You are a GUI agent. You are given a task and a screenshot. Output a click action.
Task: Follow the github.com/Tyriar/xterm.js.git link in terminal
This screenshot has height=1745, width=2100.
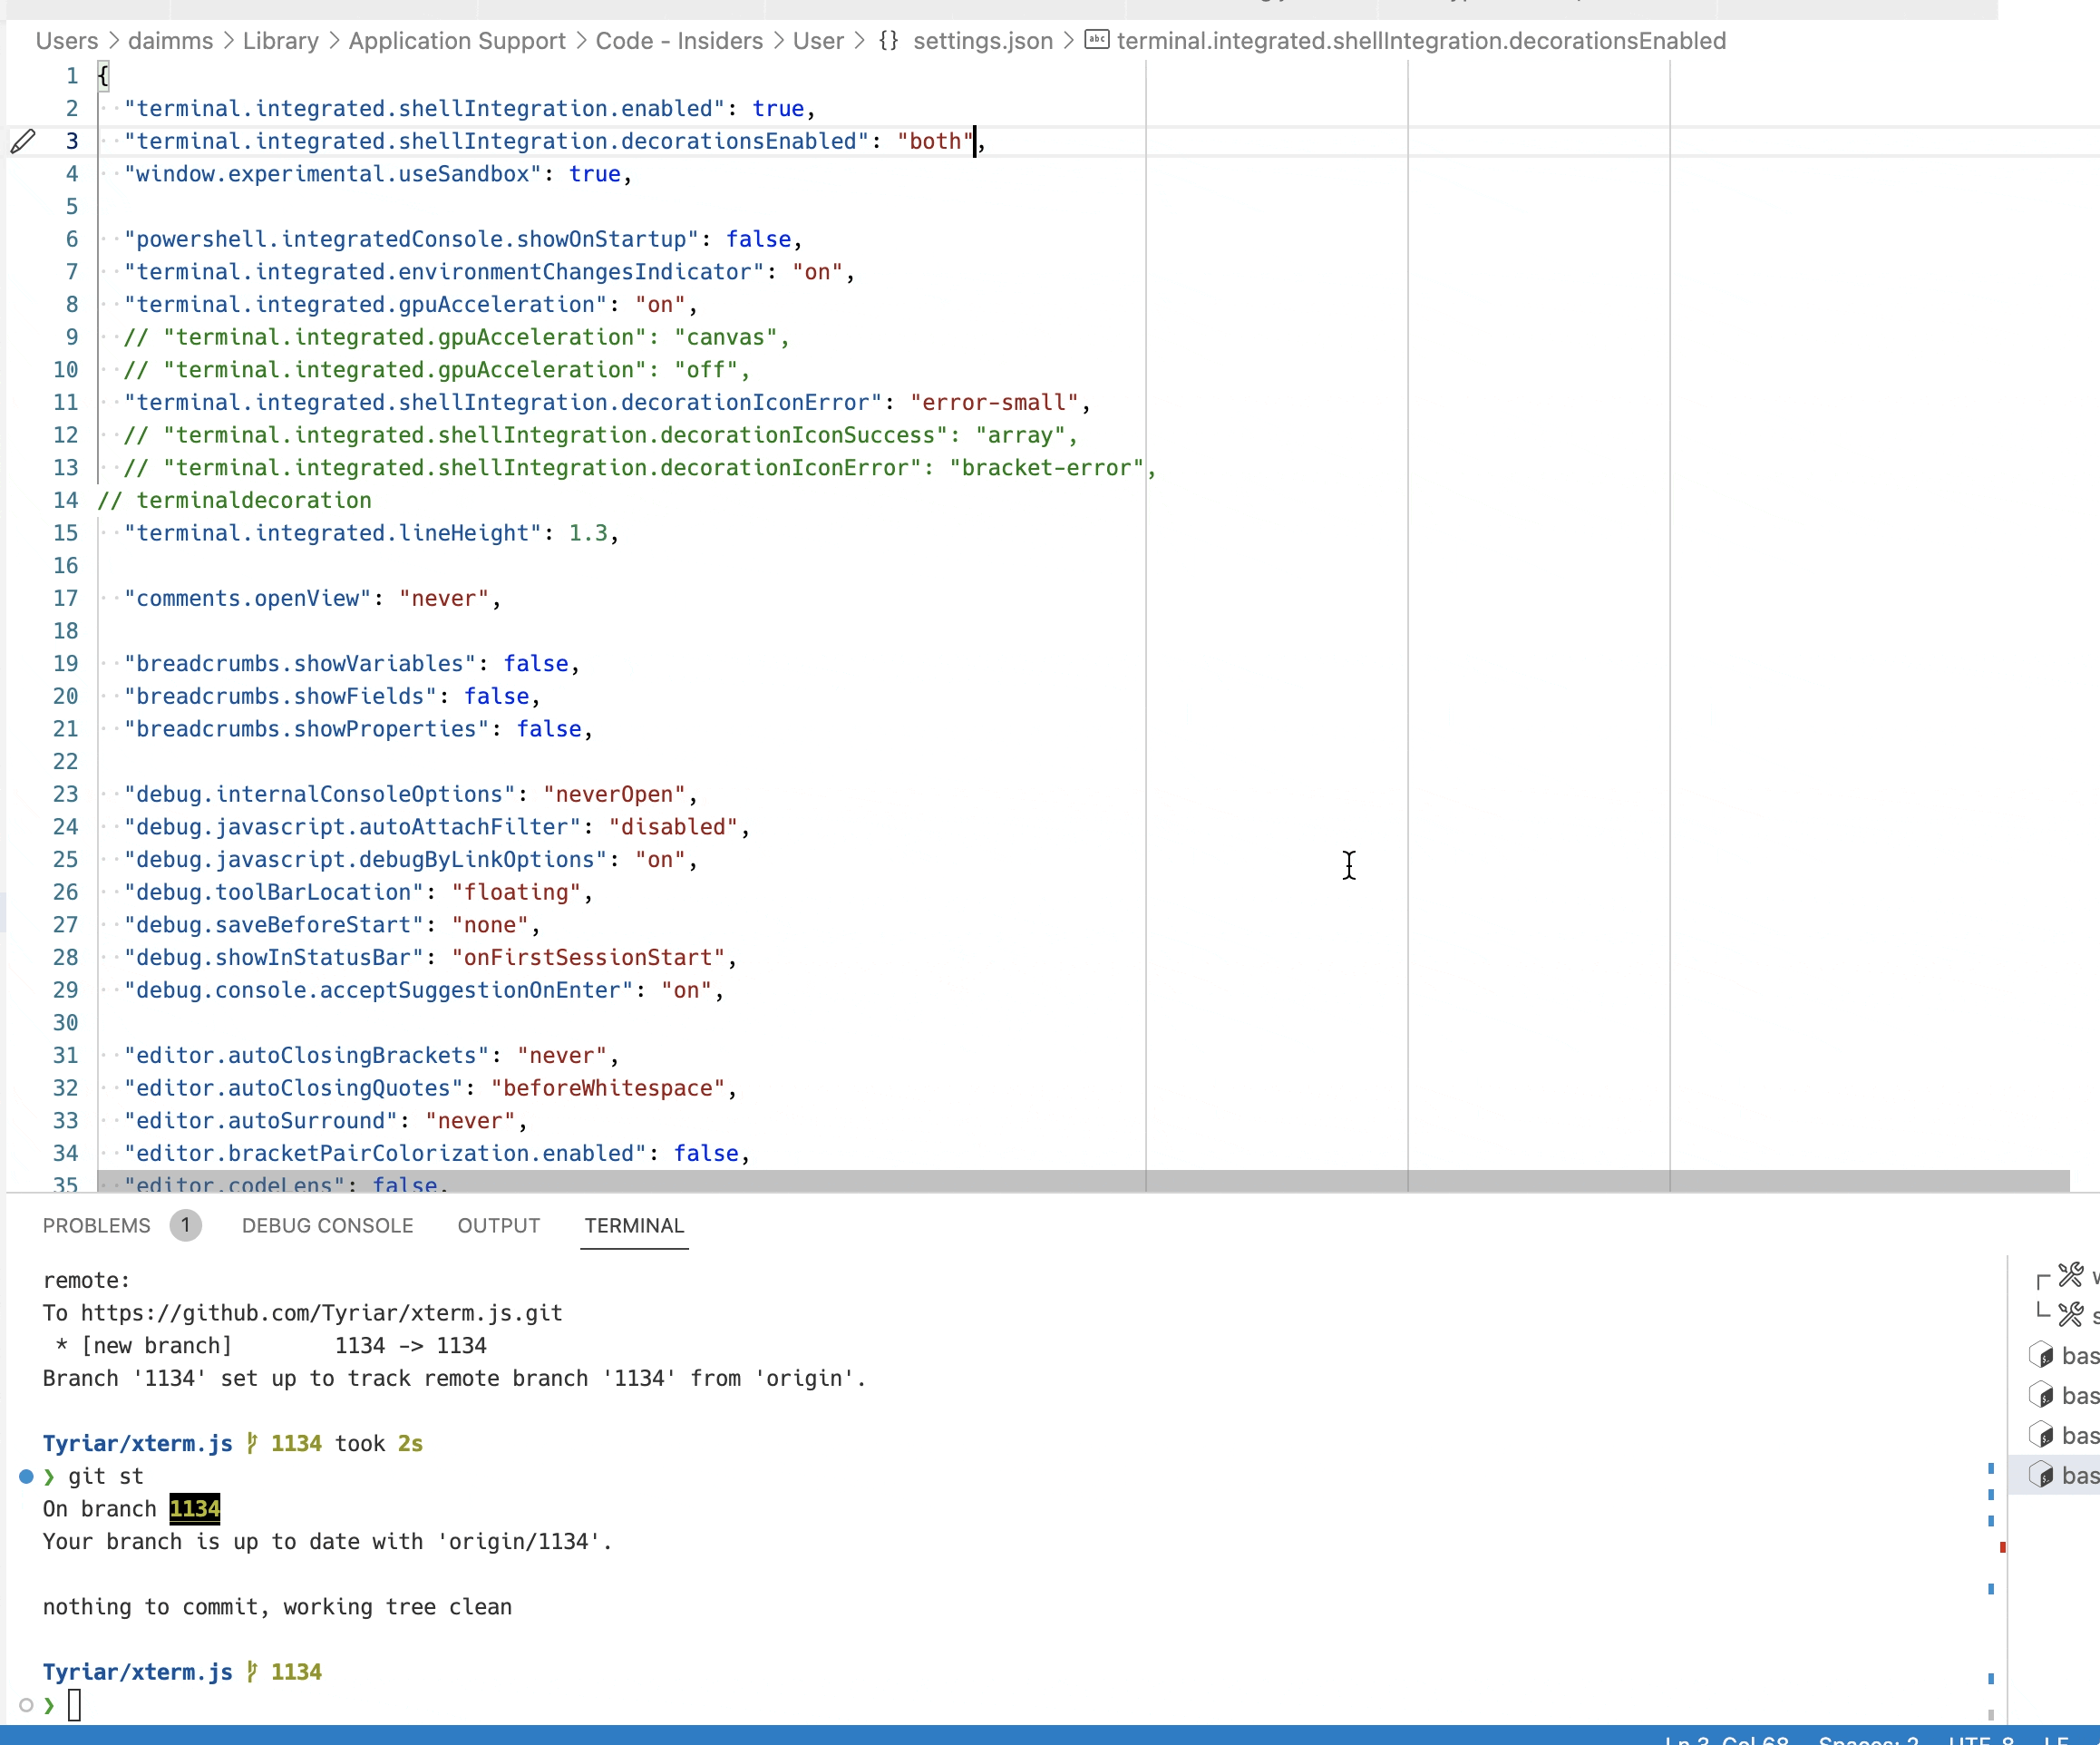(322, 1313)
